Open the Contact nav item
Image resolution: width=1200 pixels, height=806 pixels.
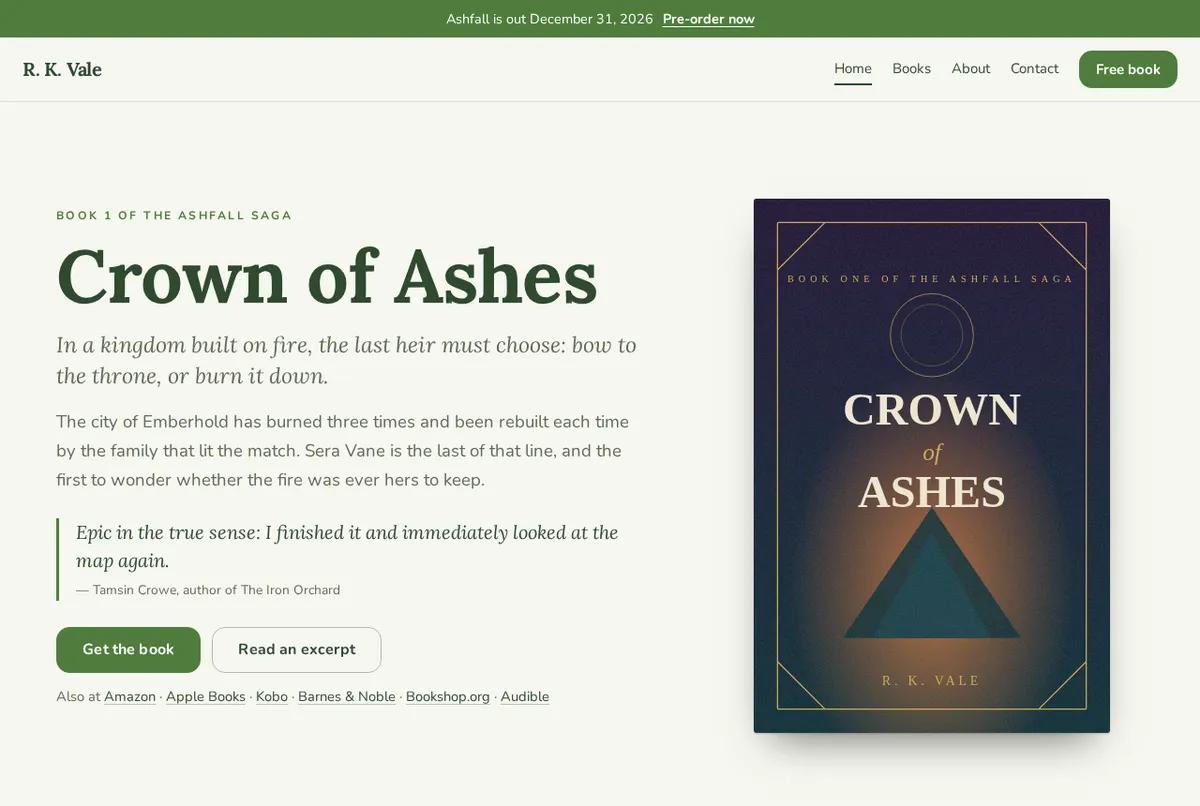click(x=1034, y=69)
